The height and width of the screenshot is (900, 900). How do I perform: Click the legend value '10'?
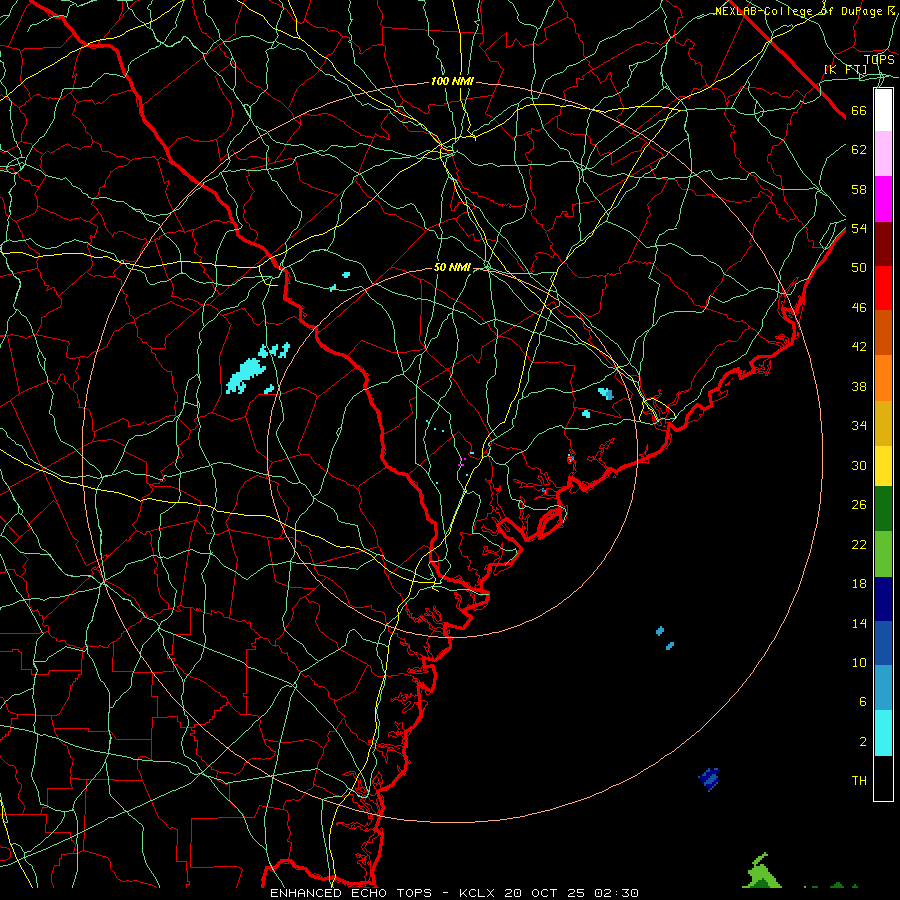(x=859, y=663)
